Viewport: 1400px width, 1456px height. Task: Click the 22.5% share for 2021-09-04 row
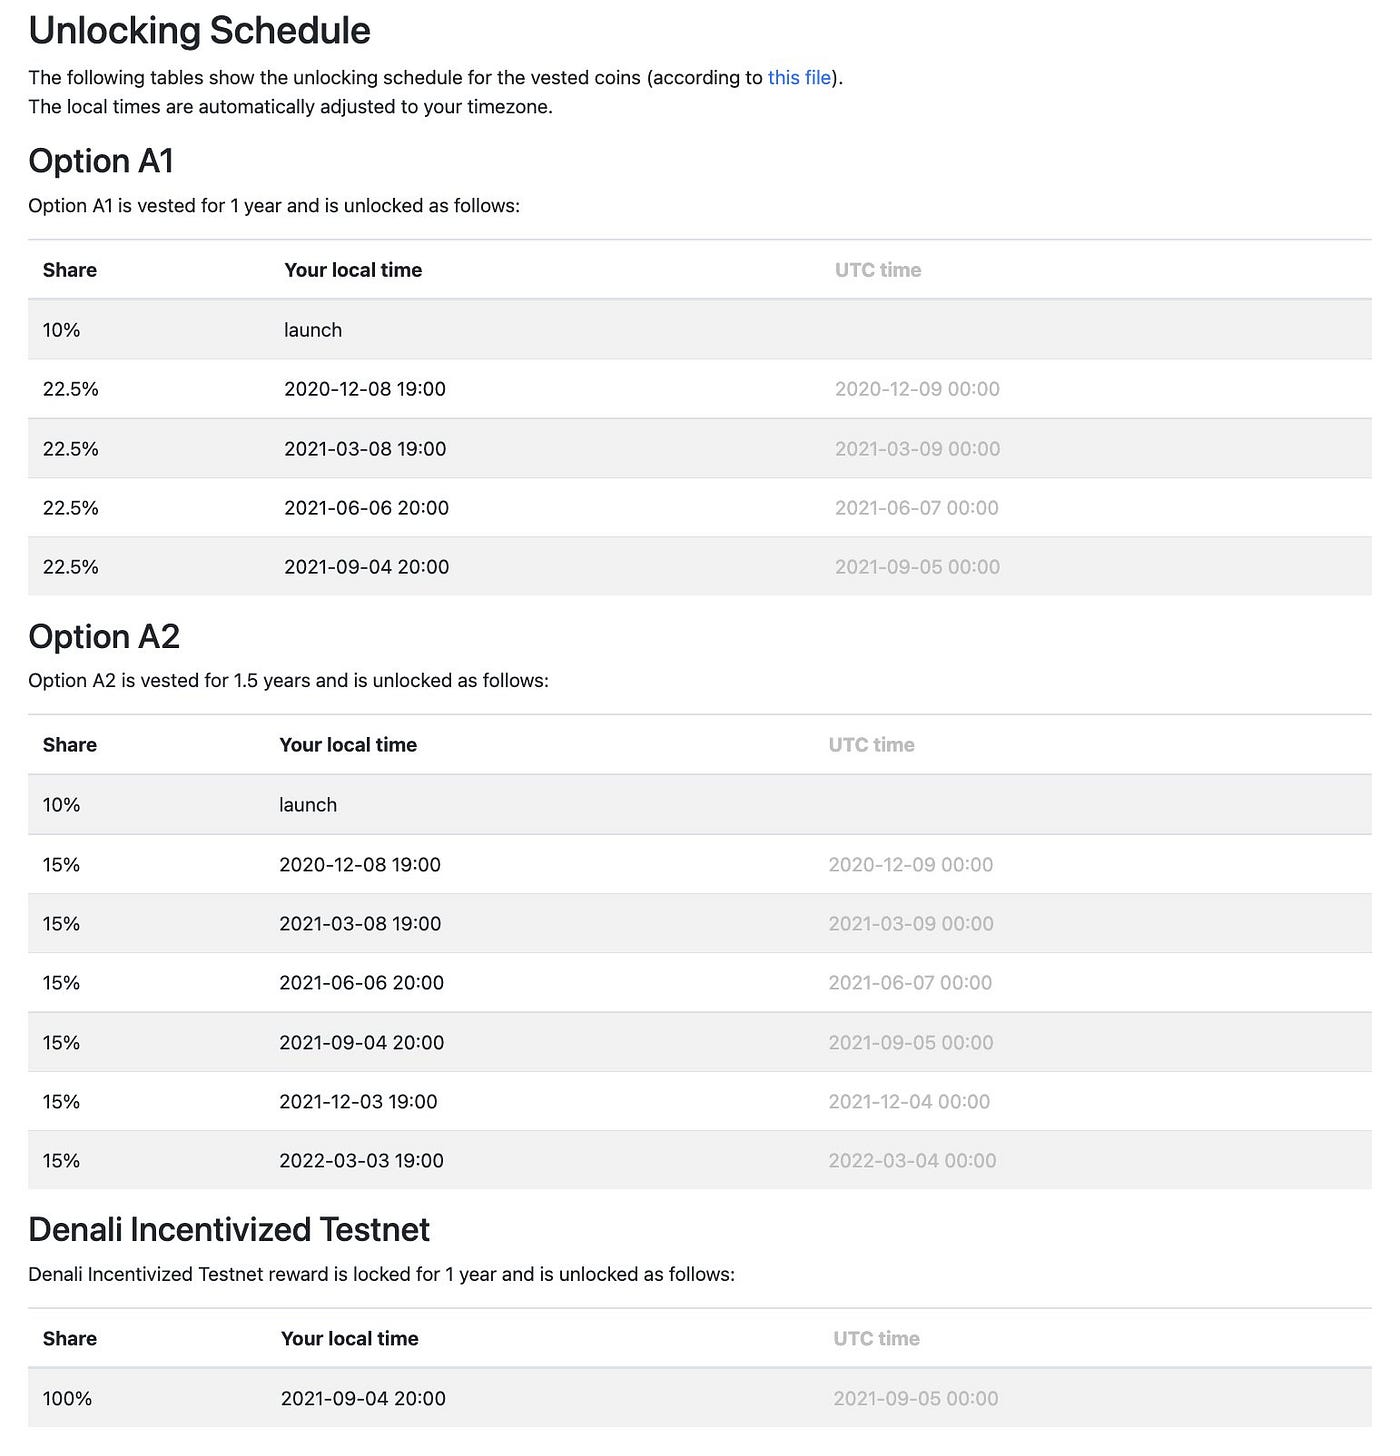click(71, 567)
